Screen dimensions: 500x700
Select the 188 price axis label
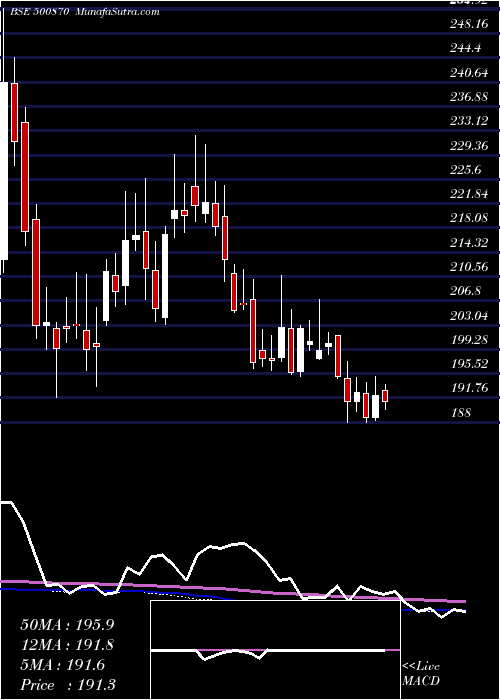[x=461, y=412]
